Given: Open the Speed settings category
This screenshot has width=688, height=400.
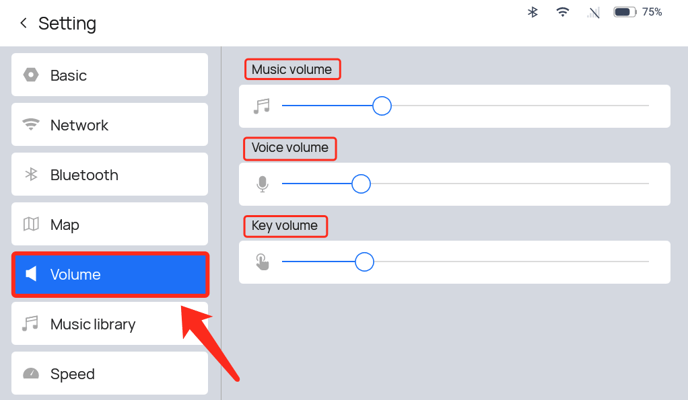Looking at the screenshot, I should coord(110,374).
